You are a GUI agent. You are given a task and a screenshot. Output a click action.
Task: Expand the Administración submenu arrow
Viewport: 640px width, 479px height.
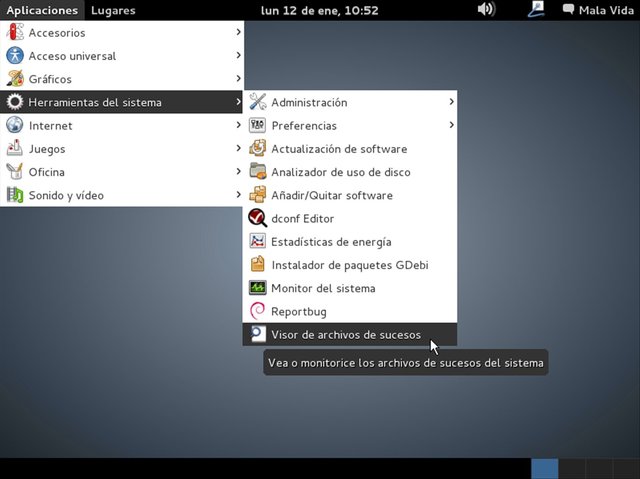[x=451, y=102]
